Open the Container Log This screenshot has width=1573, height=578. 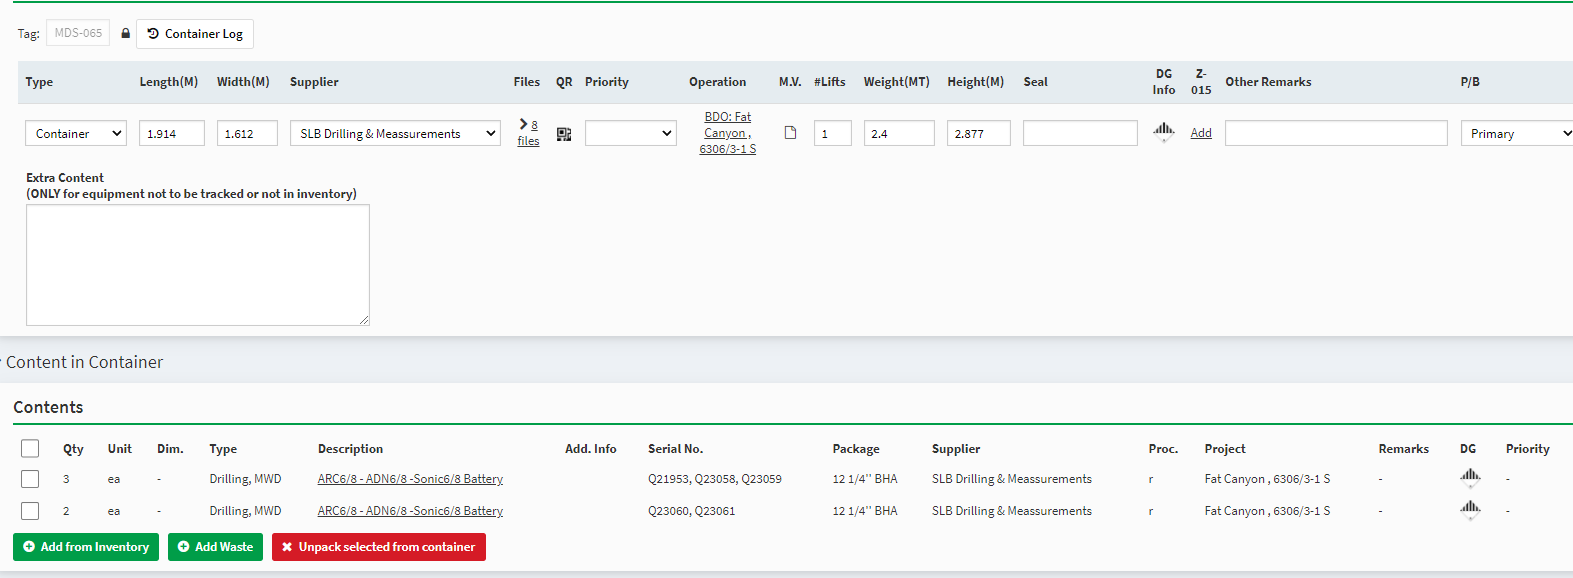195,34
